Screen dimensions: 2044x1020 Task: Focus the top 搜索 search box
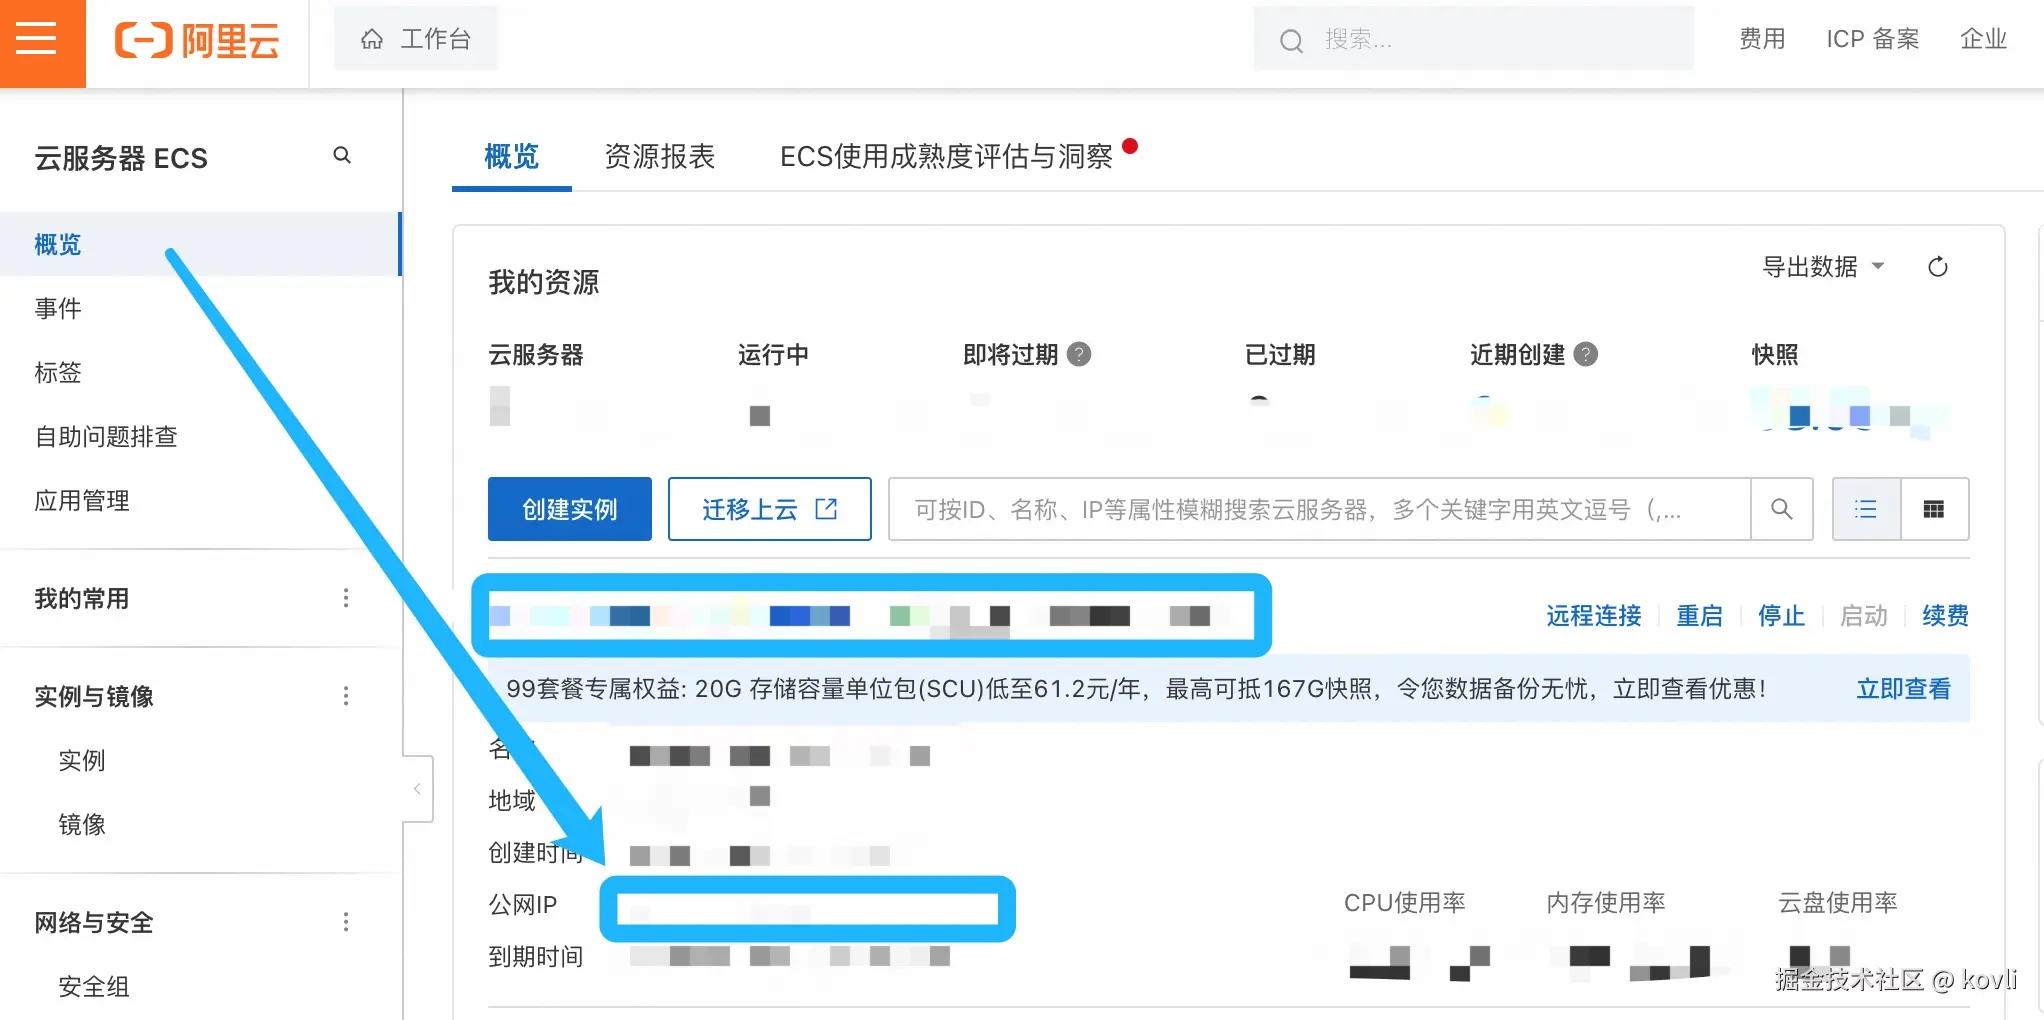(1473, 39)
